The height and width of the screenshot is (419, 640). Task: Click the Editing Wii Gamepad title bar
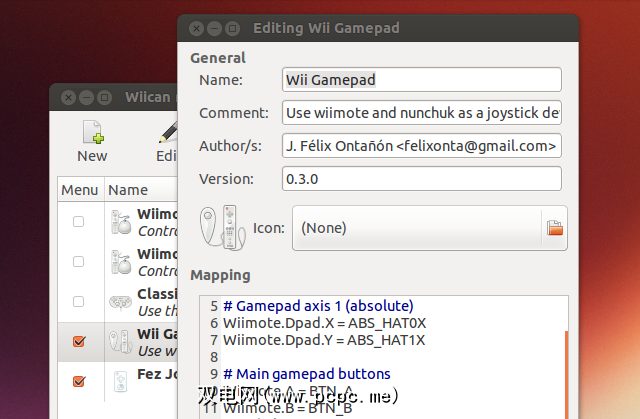(x=378, y=28)
